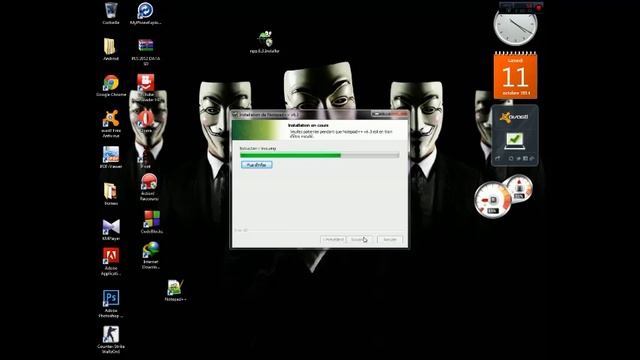Open the Adobe Photoshop shortcut
This screenshot has height=360, width=640.
[111, 304]
